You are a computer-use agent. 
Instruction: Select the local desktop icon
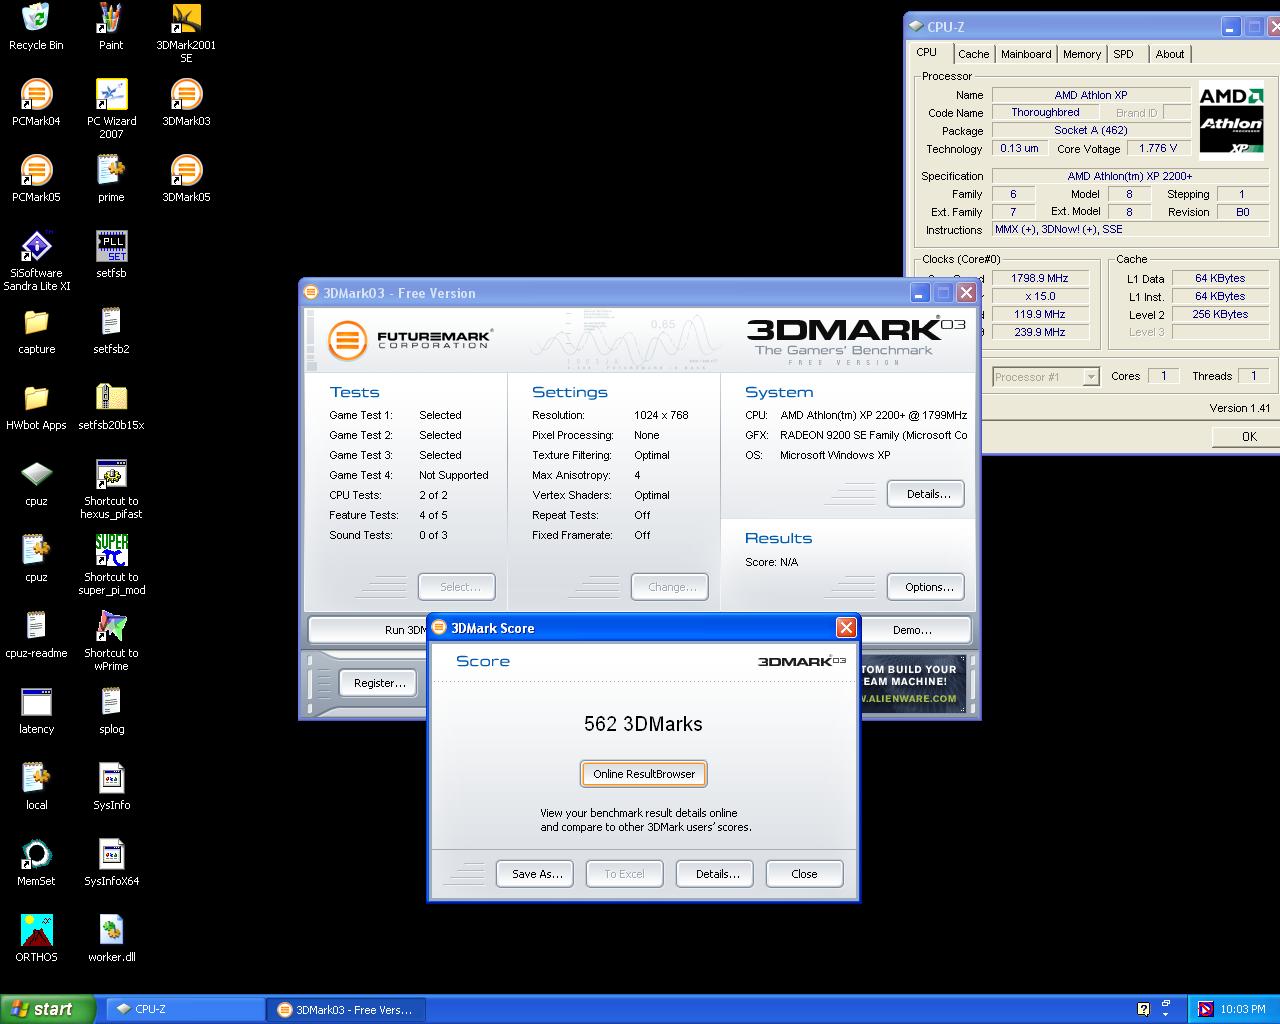(36, 787)
